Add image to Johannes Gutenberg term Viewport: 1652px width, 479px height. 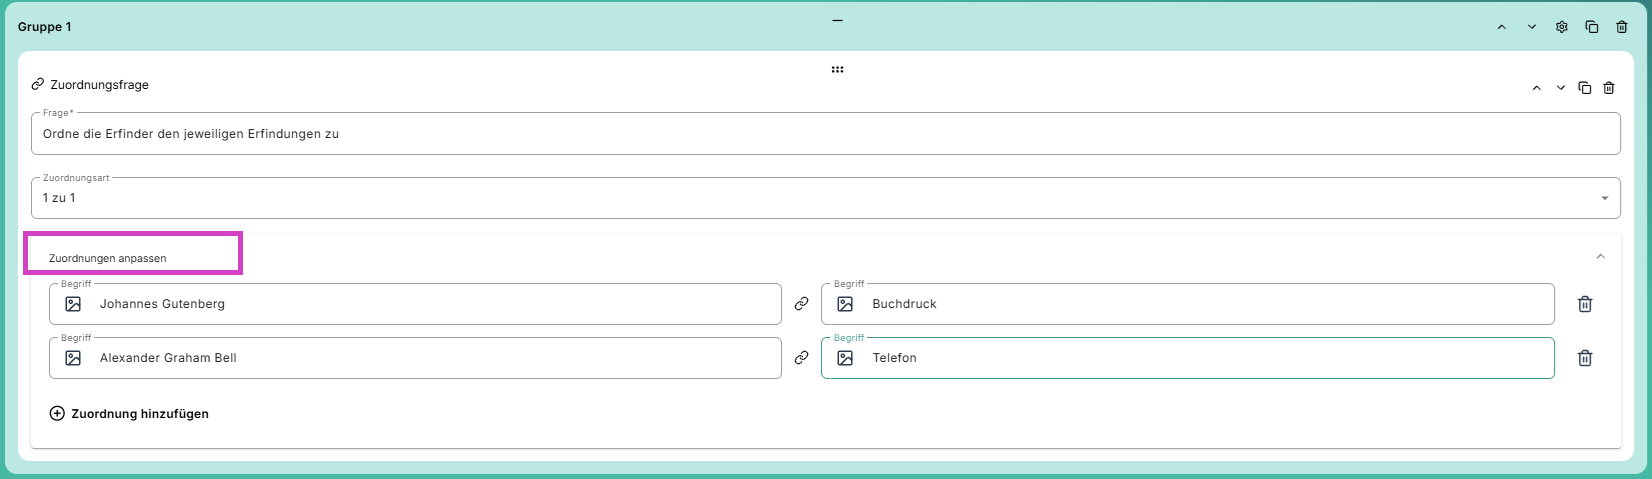click(x=73, y=304)
